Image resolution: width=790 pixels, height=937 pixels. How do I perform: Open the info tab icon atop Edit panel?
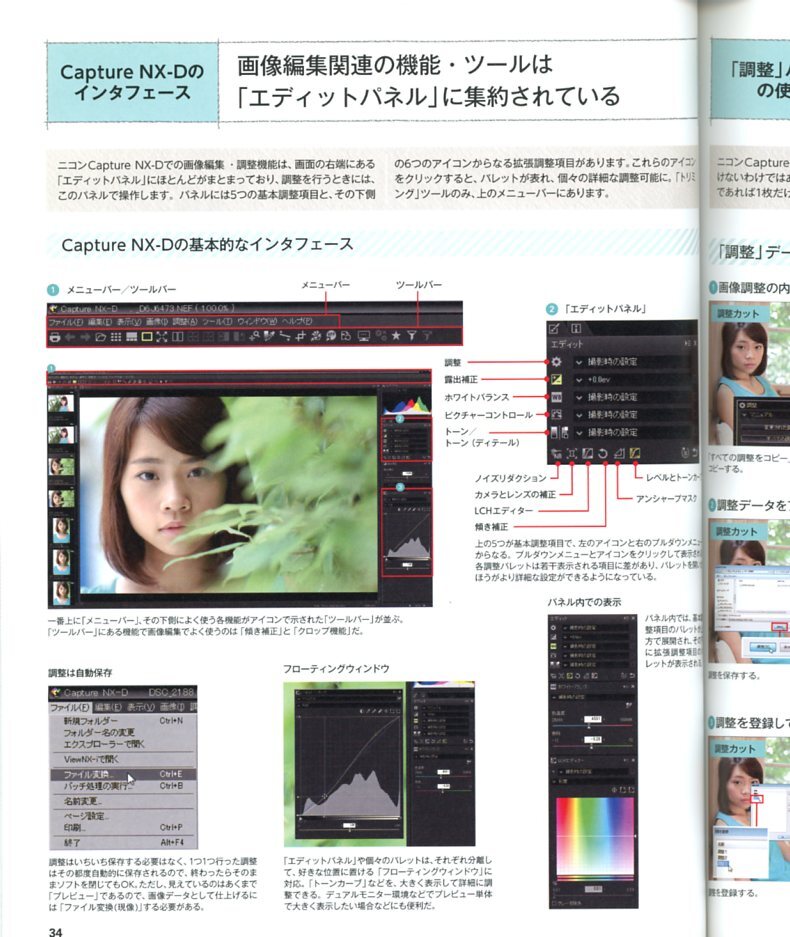[576, 328]
